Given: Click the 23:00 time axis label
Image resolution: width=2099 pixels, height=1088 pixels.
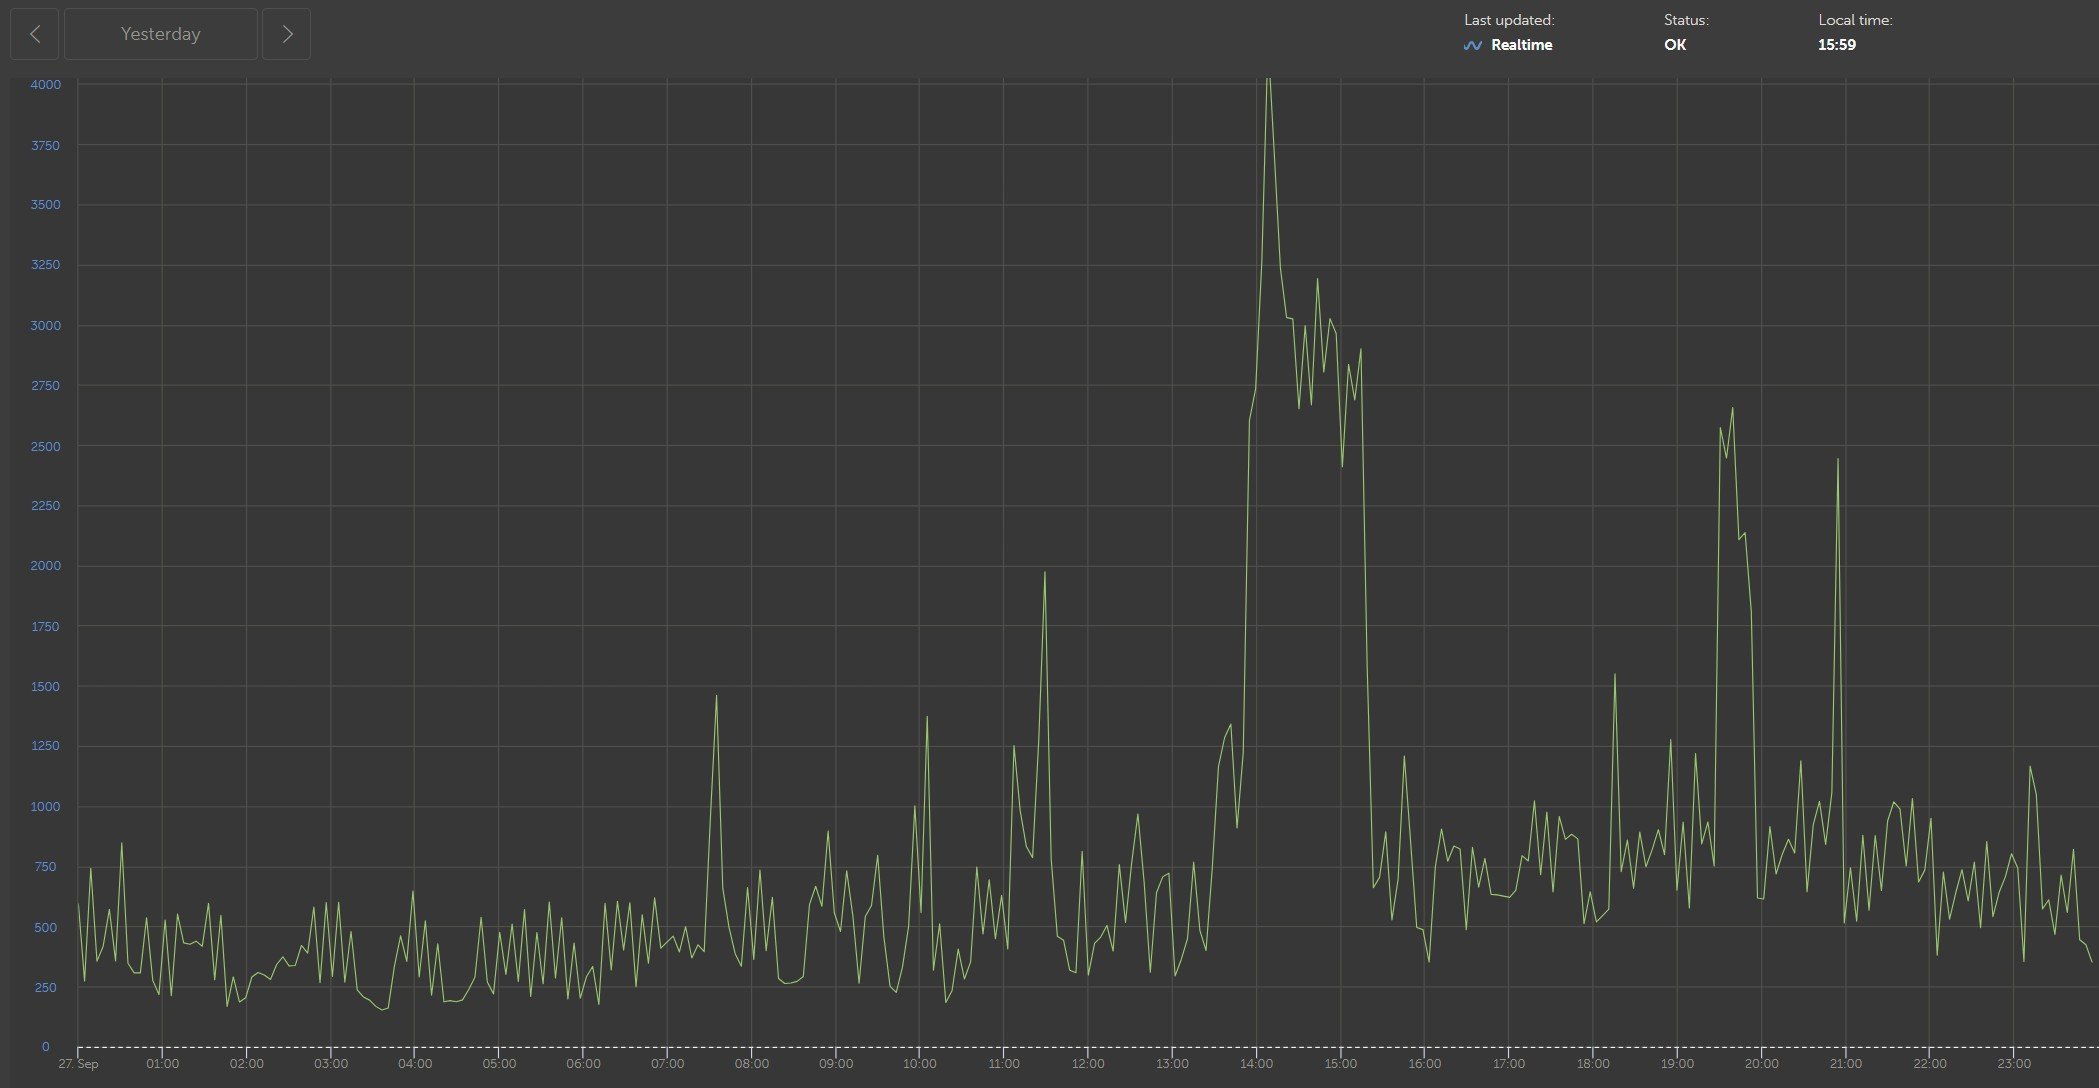Looking at the screenshot, I should [x=2014, y=1063].
